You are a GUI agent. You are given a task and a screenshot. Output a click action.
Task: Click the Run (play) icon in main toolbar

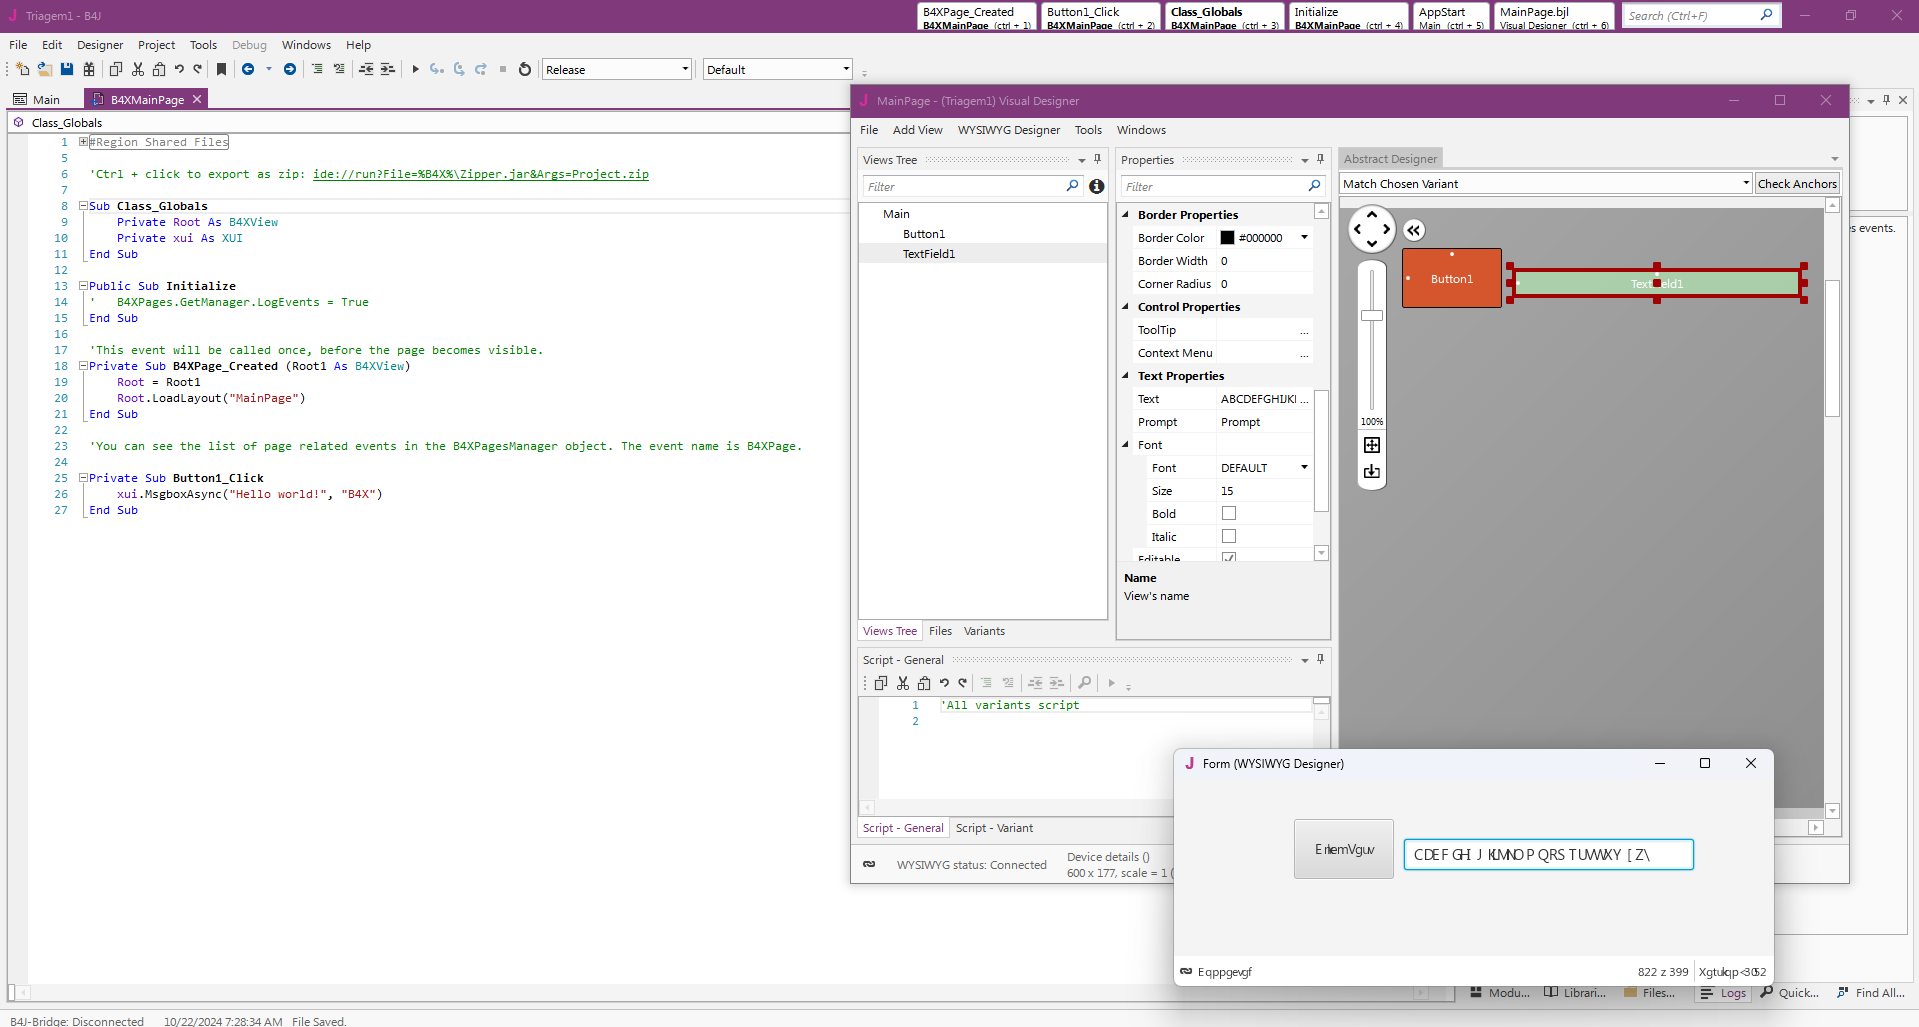point(415,69)
